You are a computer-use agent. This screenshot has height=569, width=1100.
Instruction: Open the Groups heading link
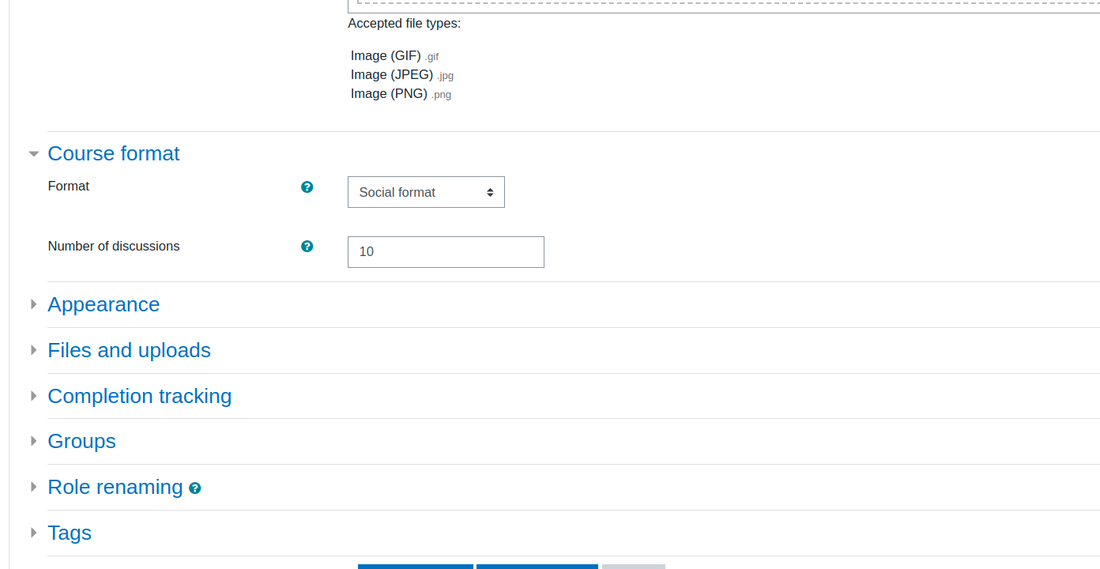pos(81,441)
